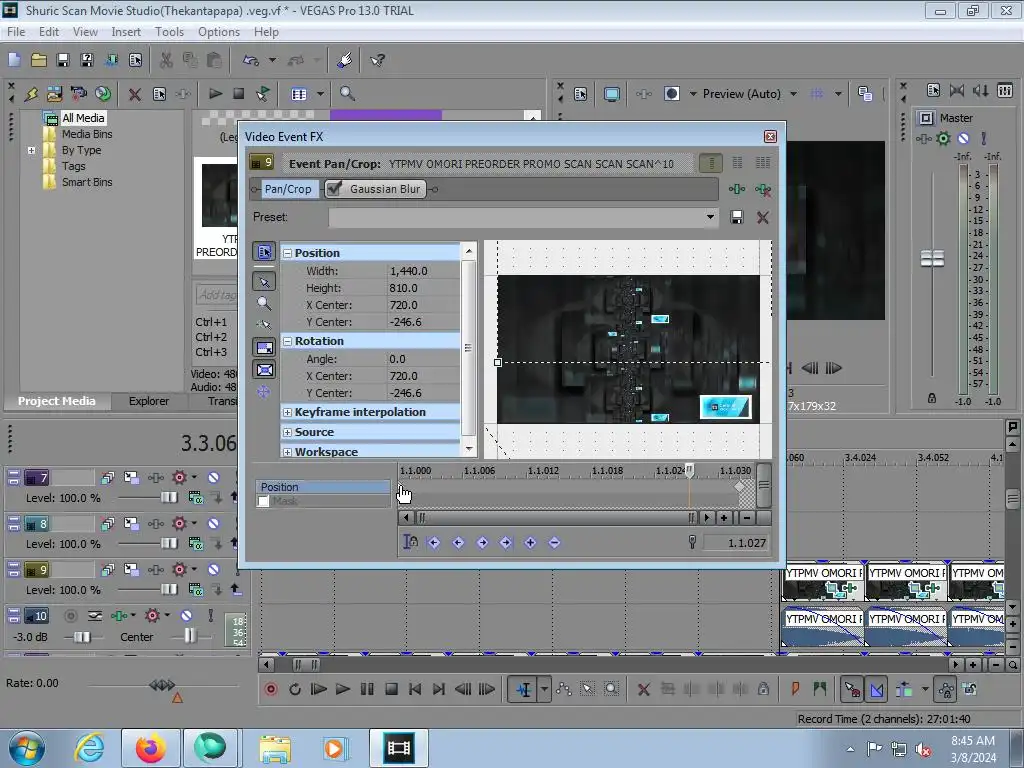Click the Split Screen View icon in preview

[671, 94]
